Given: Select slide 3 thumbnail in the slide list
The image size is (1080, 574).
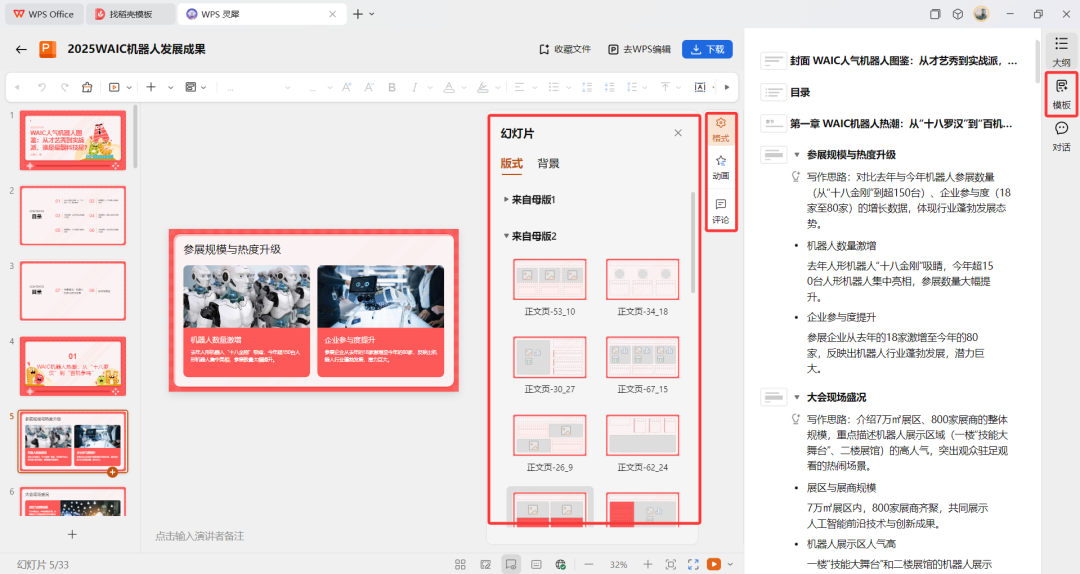Looking at the screenshot, I should coord(73,291).
